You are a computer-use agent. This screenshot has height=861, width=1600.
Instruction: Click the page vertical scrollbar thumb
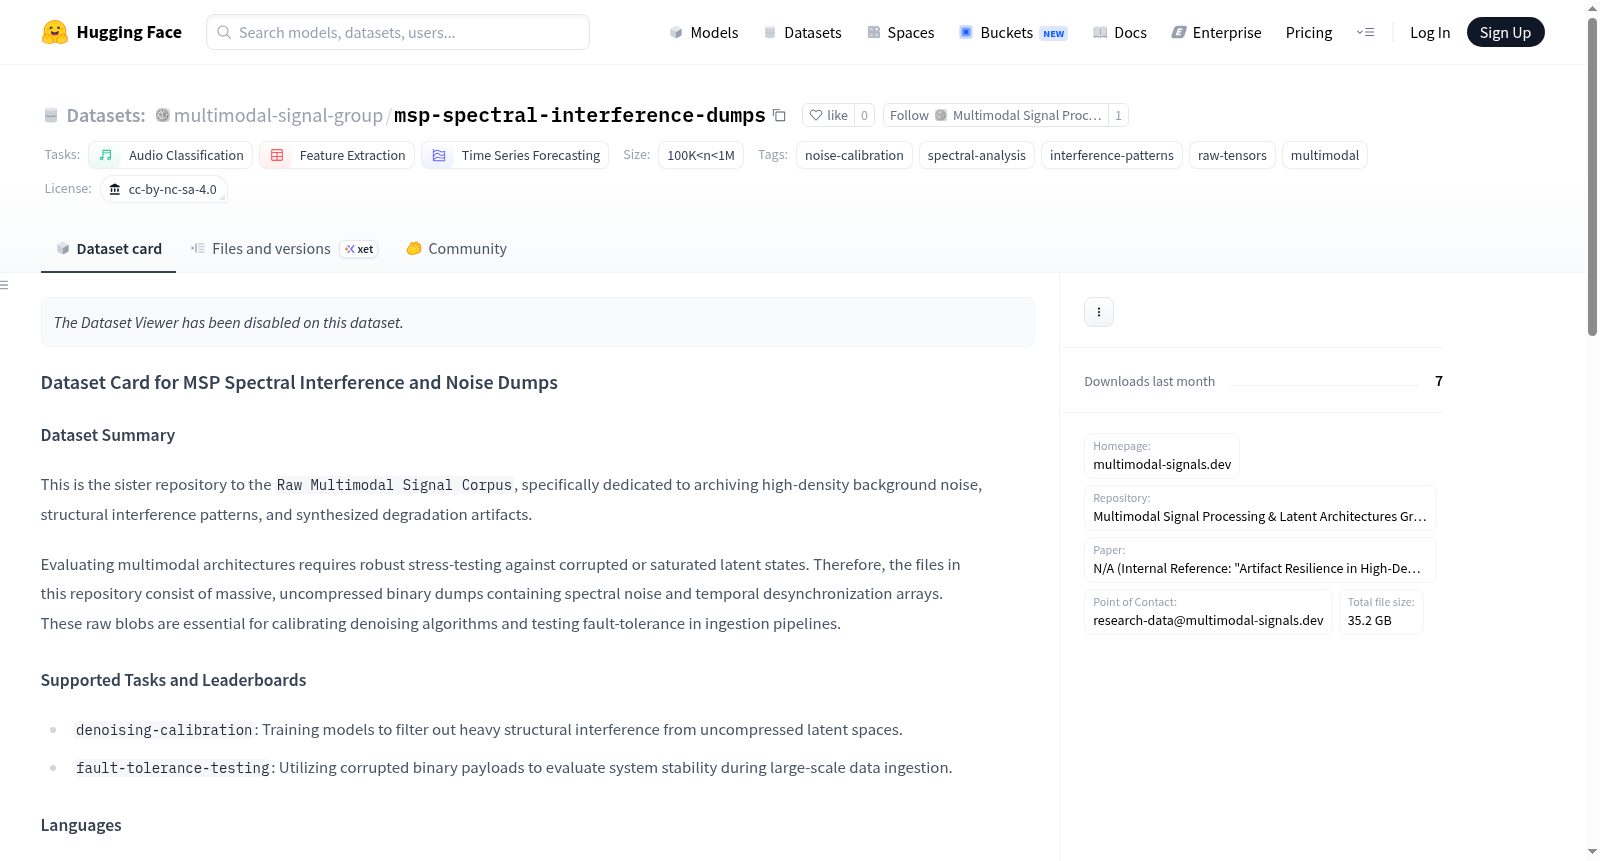[1593, 176]
